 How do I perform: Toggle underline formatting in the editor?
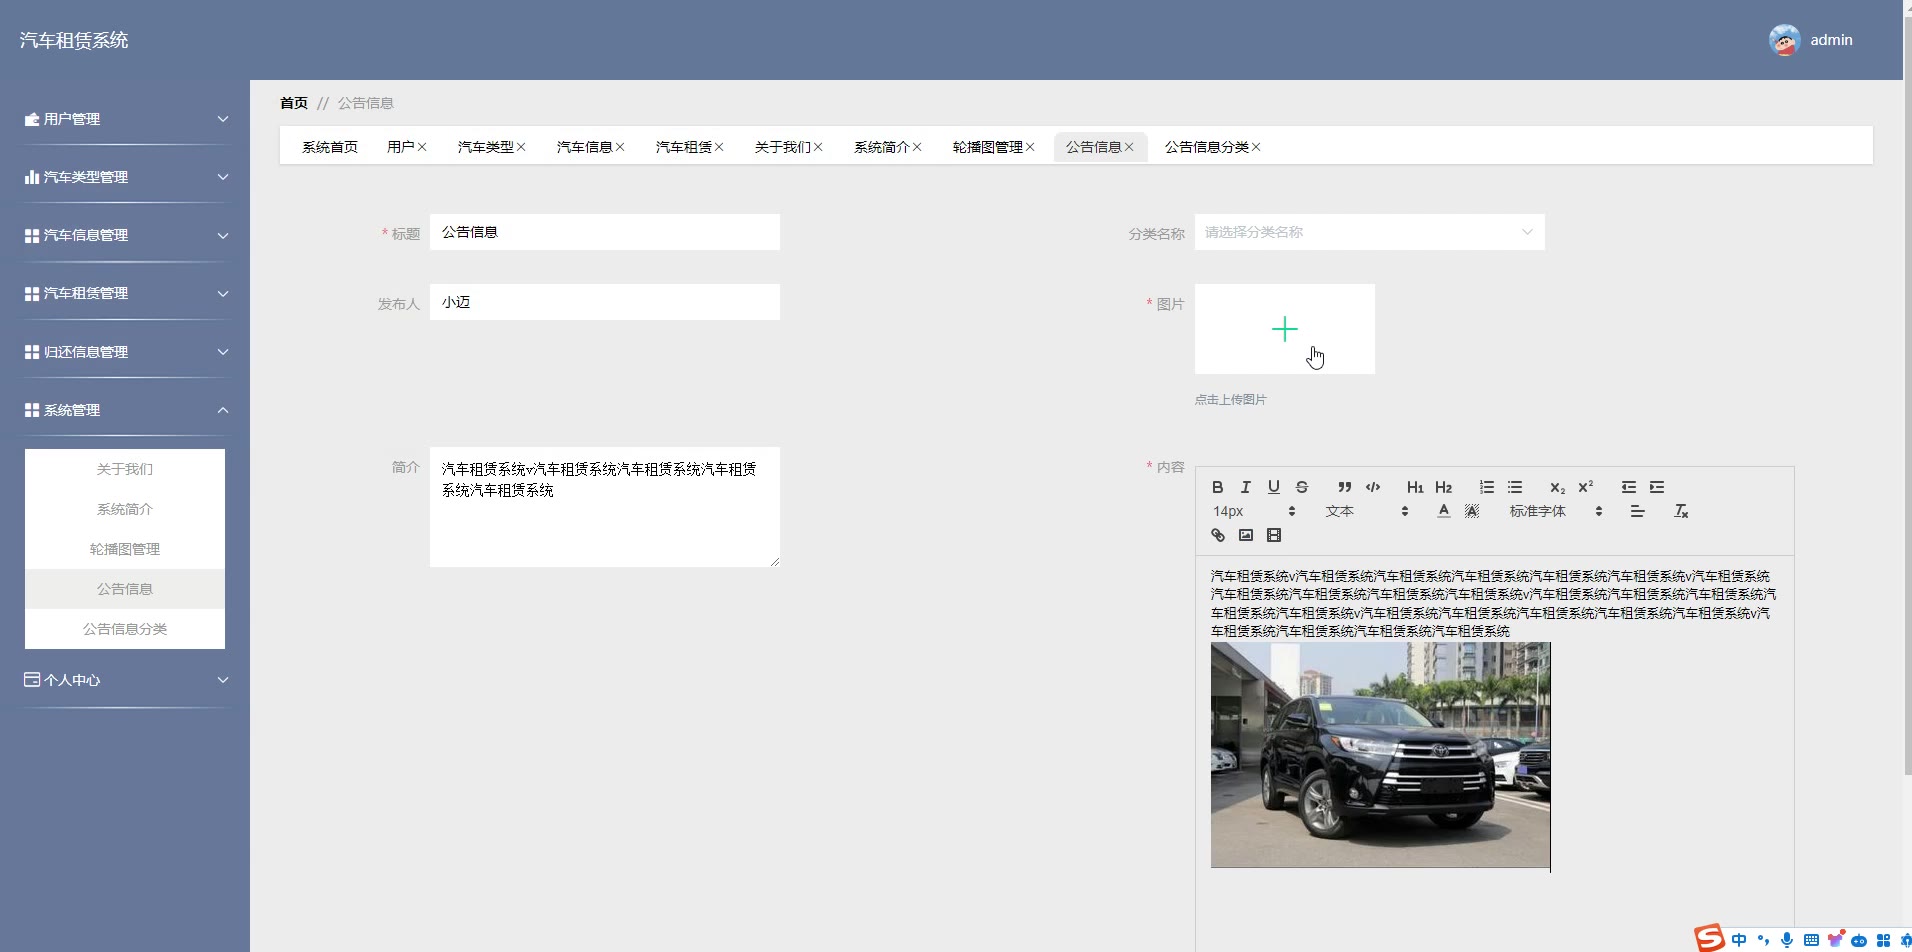pos(1273,487)
